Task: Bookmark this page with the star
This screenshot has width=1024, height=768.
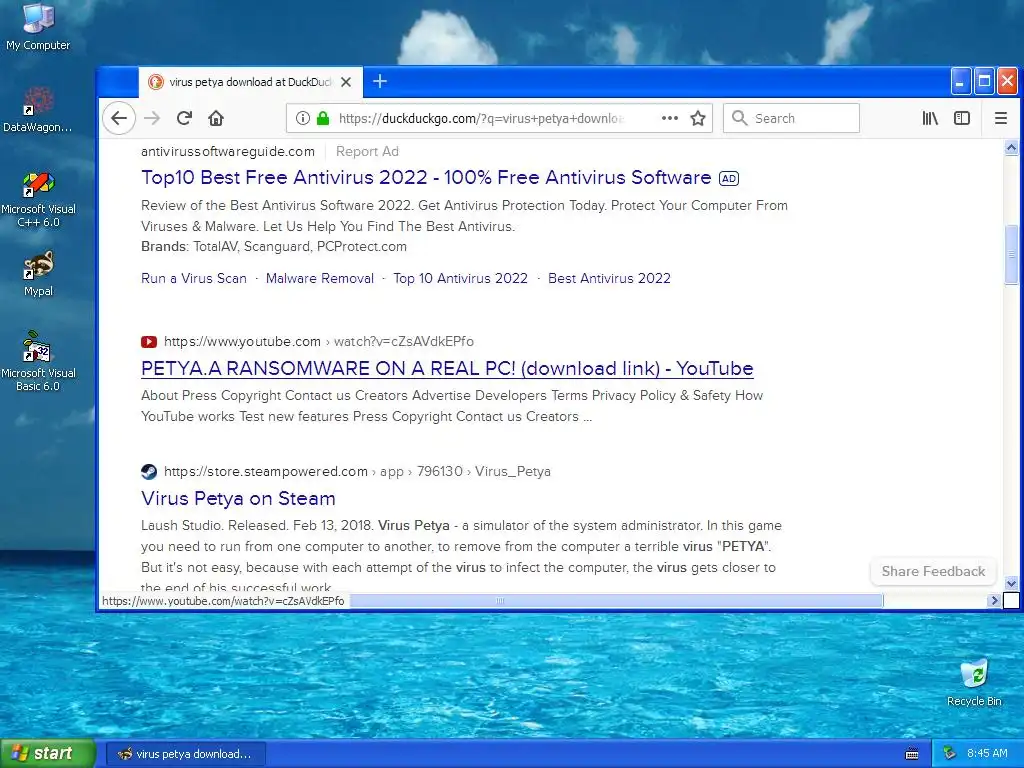Action: tap(698, 118)
